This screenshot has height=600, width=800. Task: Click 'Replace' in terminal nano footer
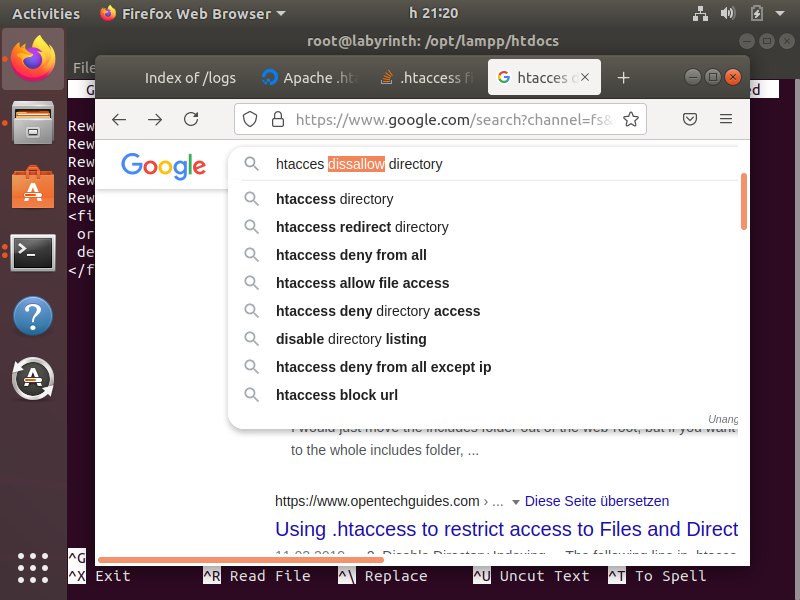click(396, 576)
